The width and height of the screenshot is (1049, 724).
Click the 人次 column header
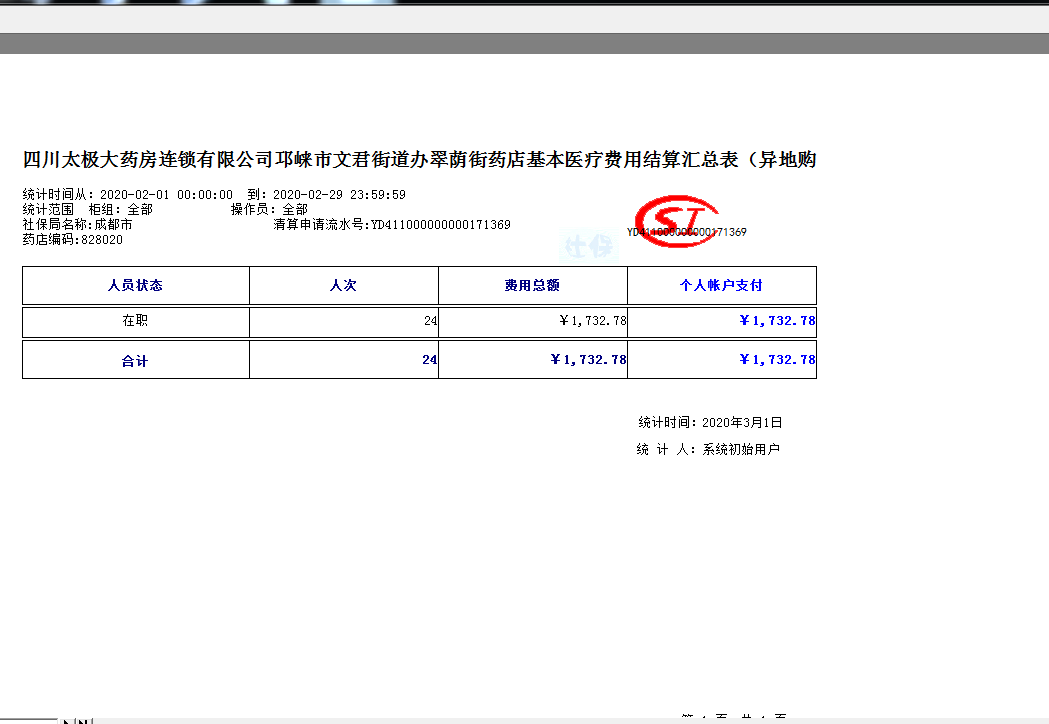344,286
